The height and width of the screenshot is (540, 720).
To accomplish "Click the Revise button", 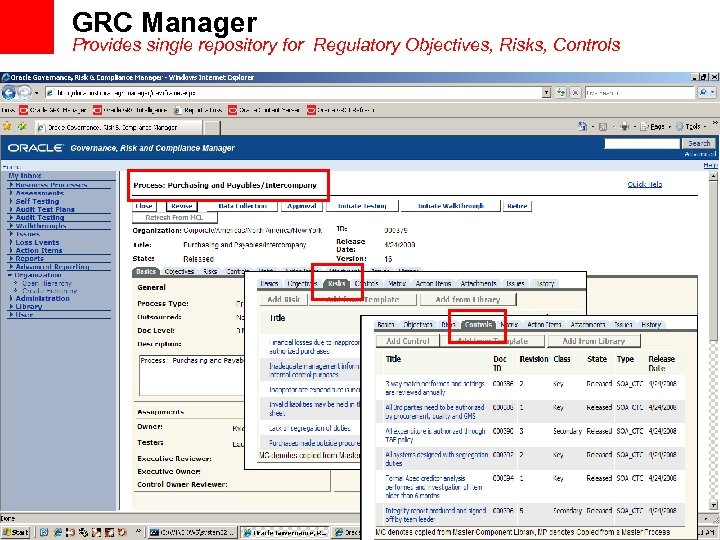I will click(182, 206).
